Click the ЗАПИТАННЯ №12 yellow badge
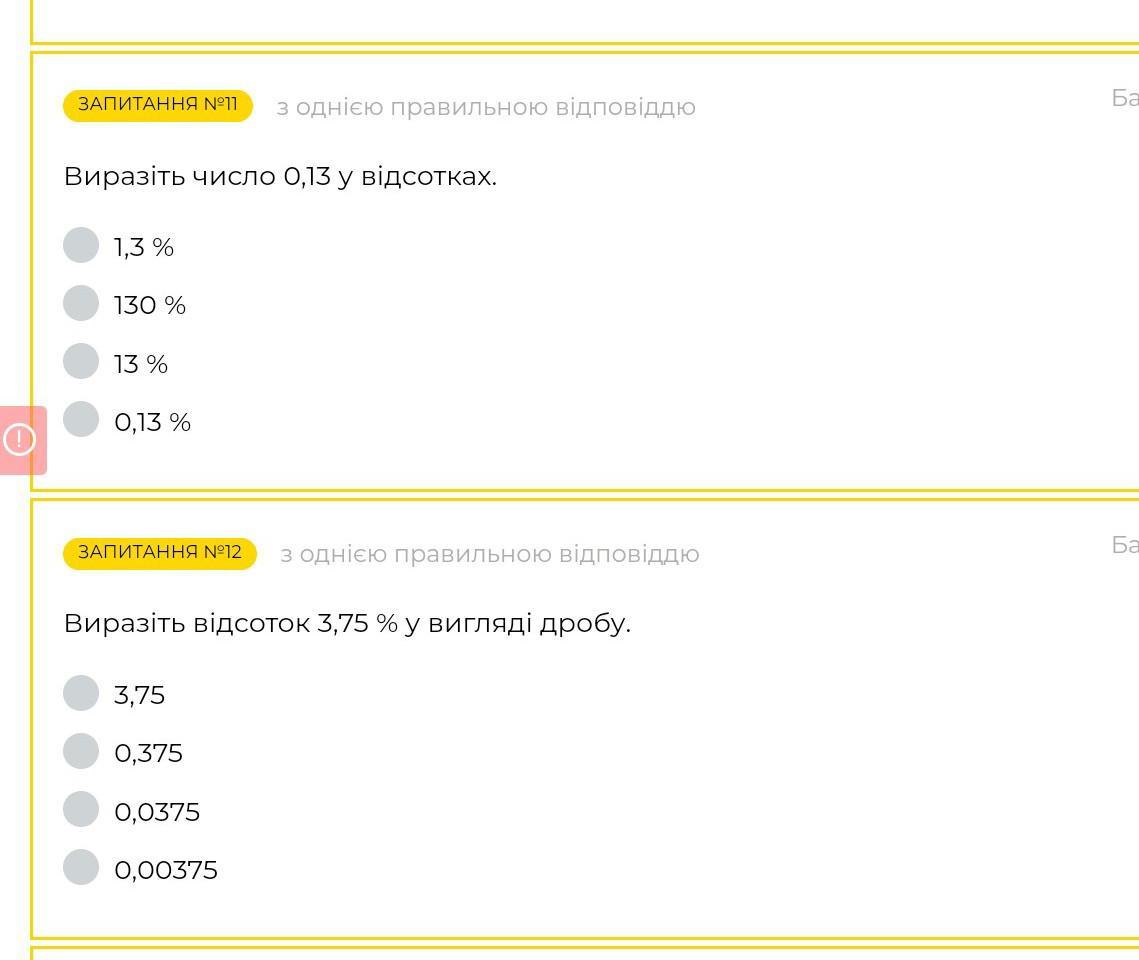Image resolution: width=1139 pixels, height=960 pixels. tap(160, 552)
